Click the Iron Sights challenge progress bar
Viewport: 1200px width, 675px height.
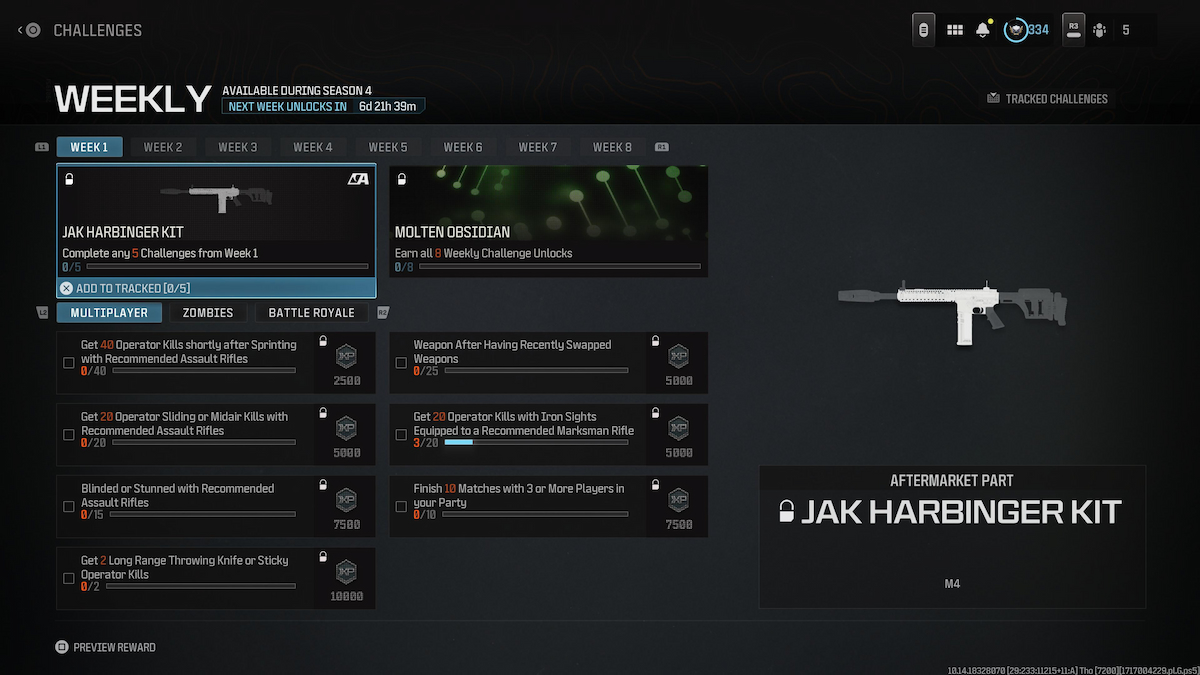[x=536, y=442]
